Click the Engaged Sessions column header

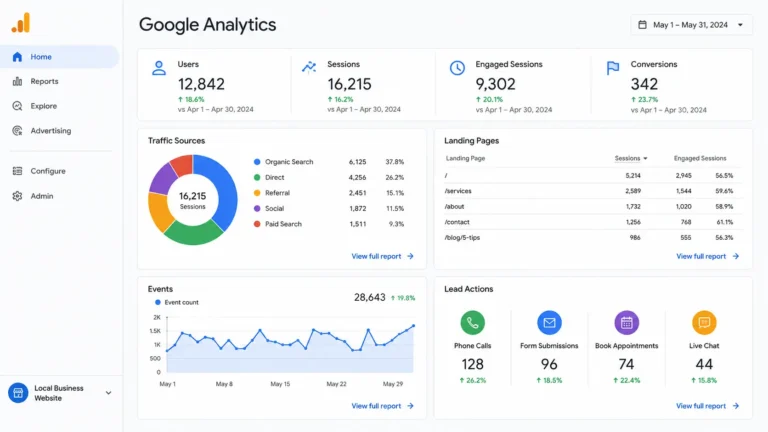(700, 158)
